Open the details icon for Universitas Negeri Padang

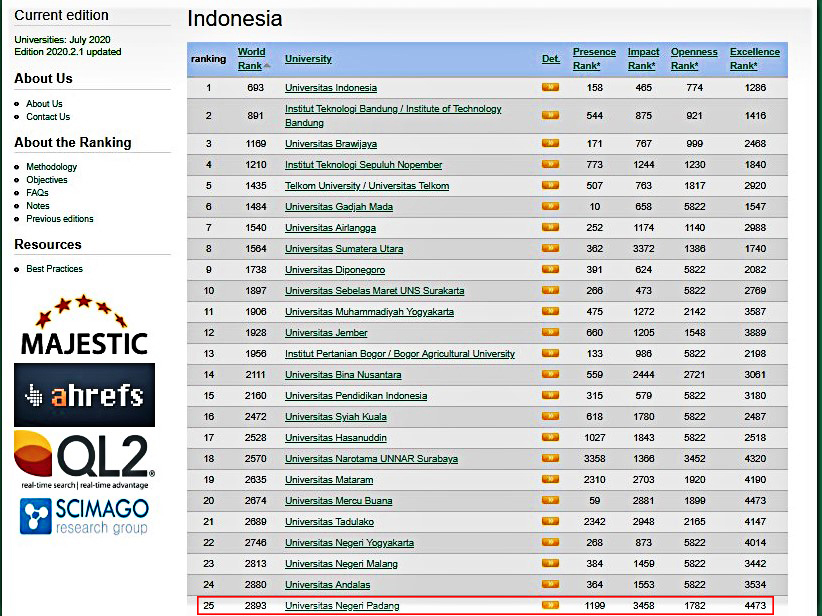tap(550, 605)
